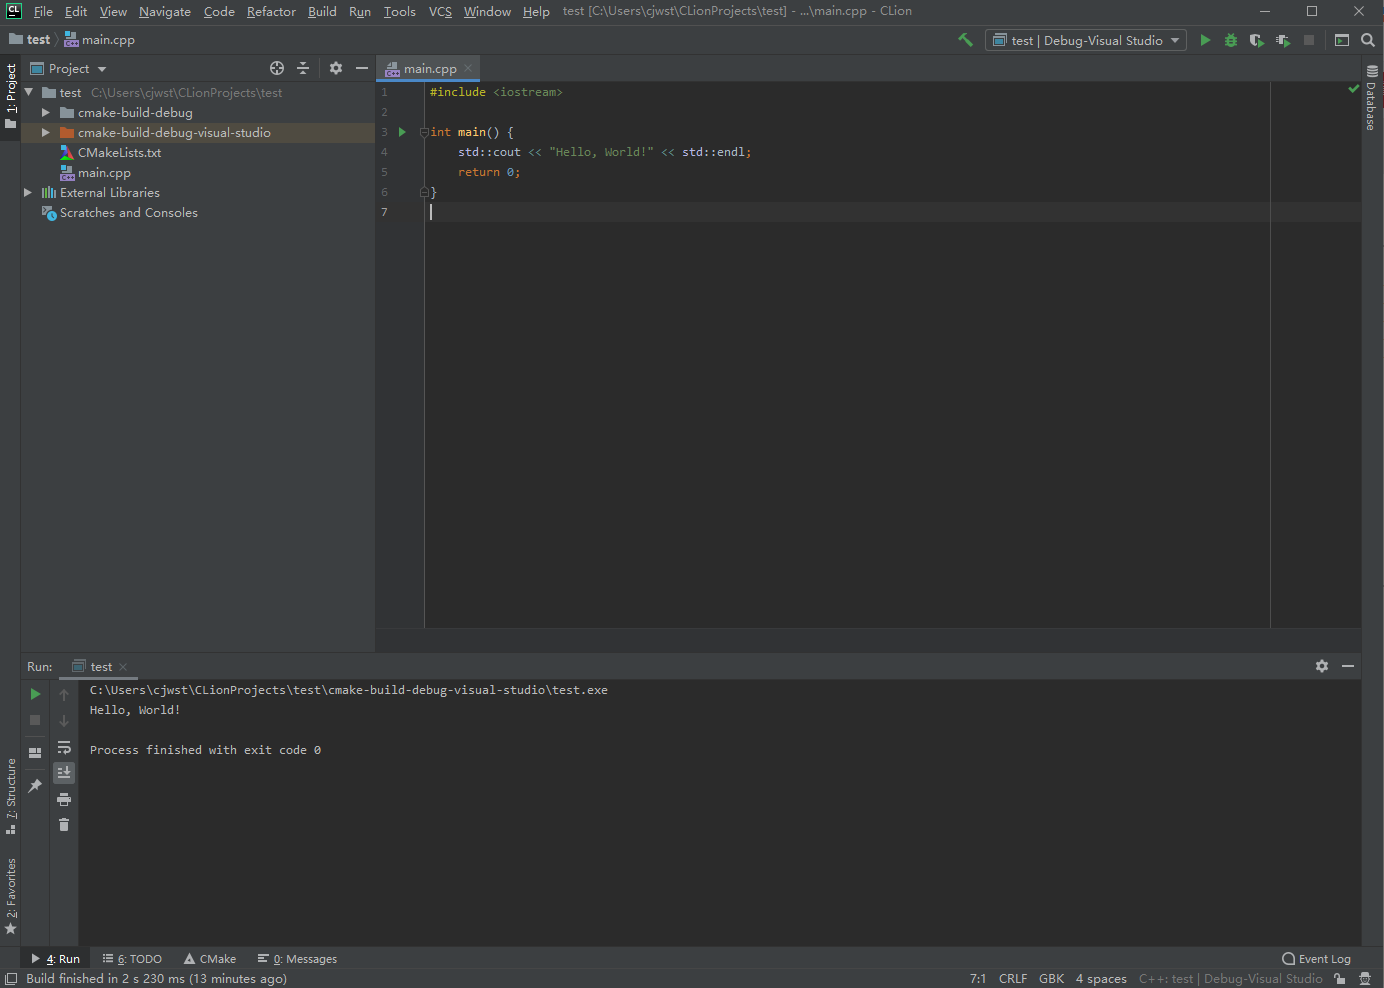Open the Navigate menu
1384x988 pixels.
tap(164, 11)
